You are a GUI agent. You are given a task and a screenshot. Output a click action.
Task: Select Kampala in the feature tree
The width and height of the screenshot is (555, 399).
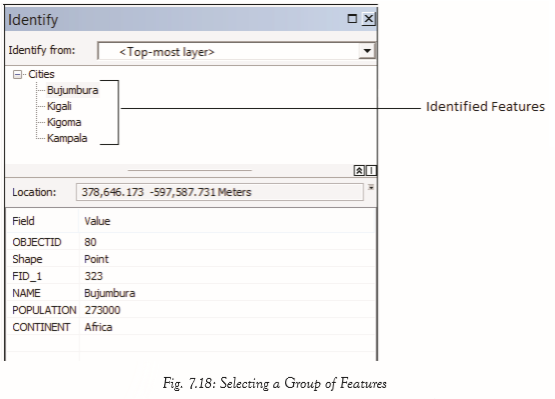(x=67, y=138)
